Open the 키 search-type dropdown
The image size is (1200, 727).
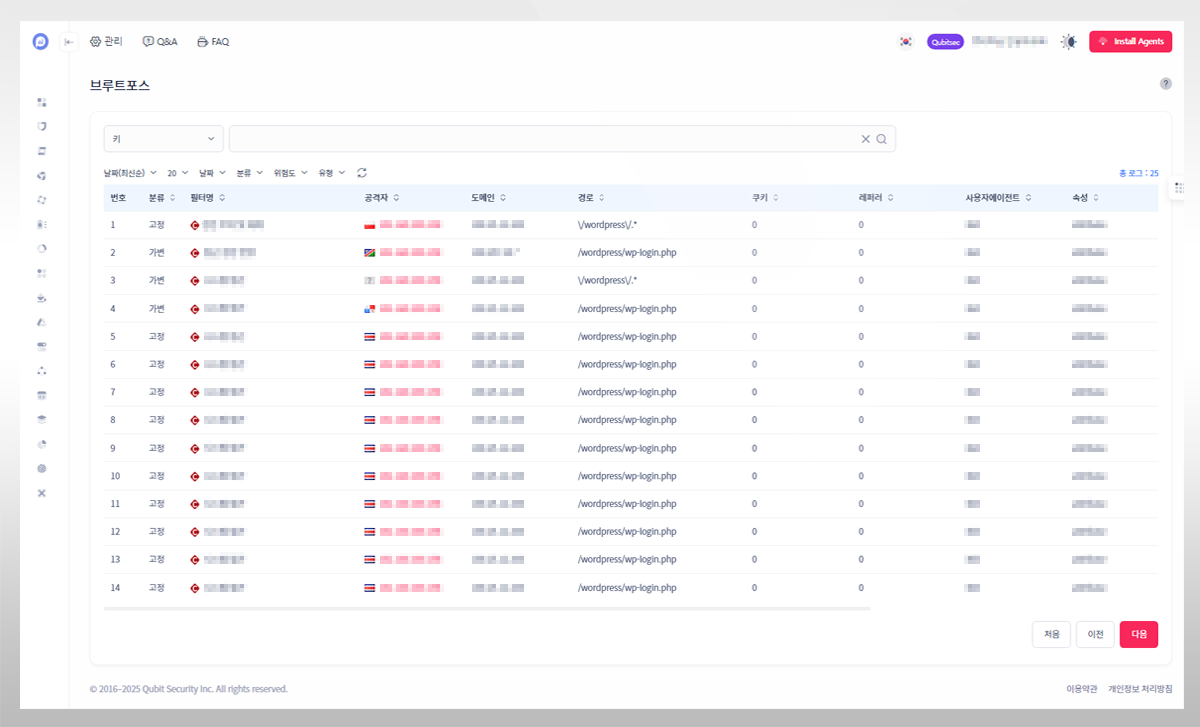163,139
